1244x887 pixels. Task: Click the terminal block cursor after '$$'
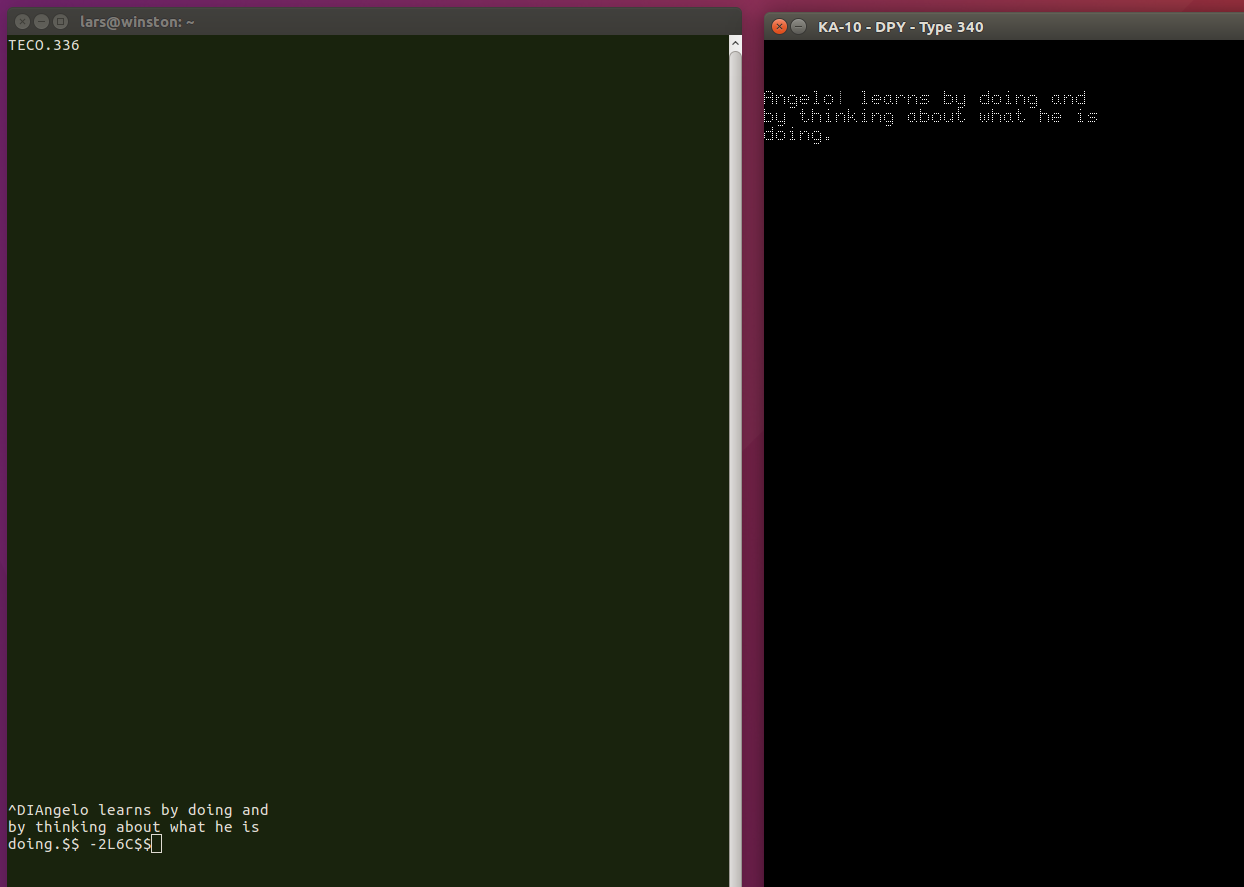(156, 844)
